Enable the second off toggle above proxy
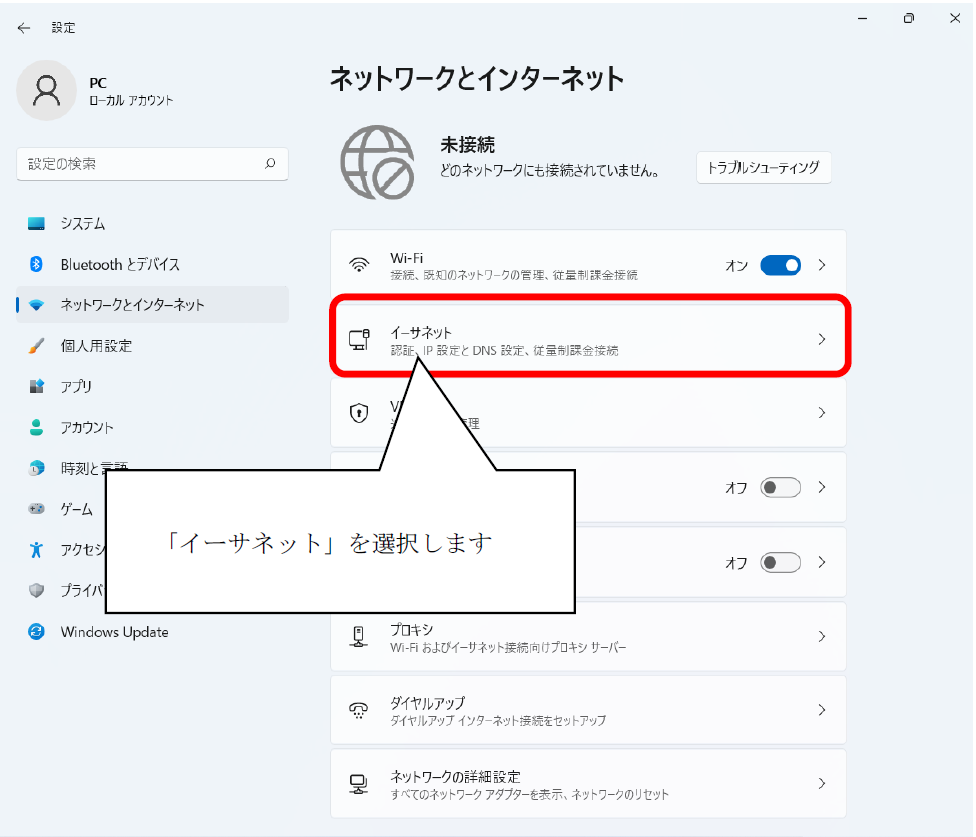This screenshot has height=837, width=976. pyautogui.click(x=780, y=562)
